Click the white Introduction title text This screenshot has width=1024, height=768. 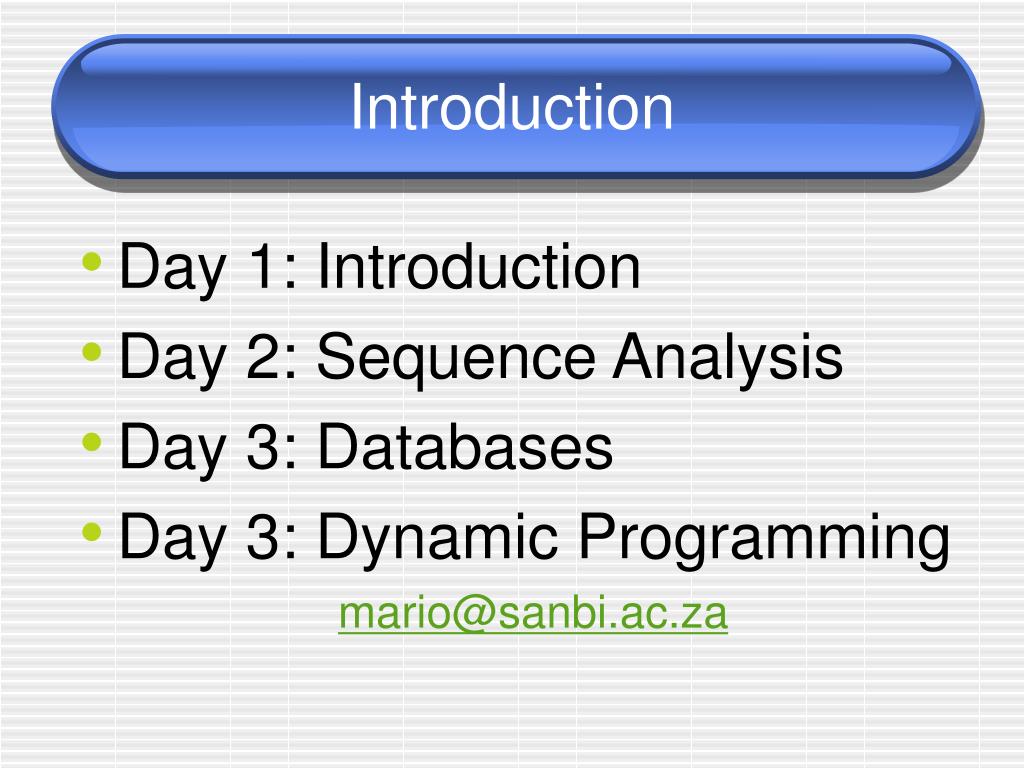click(x=511, y=107)
